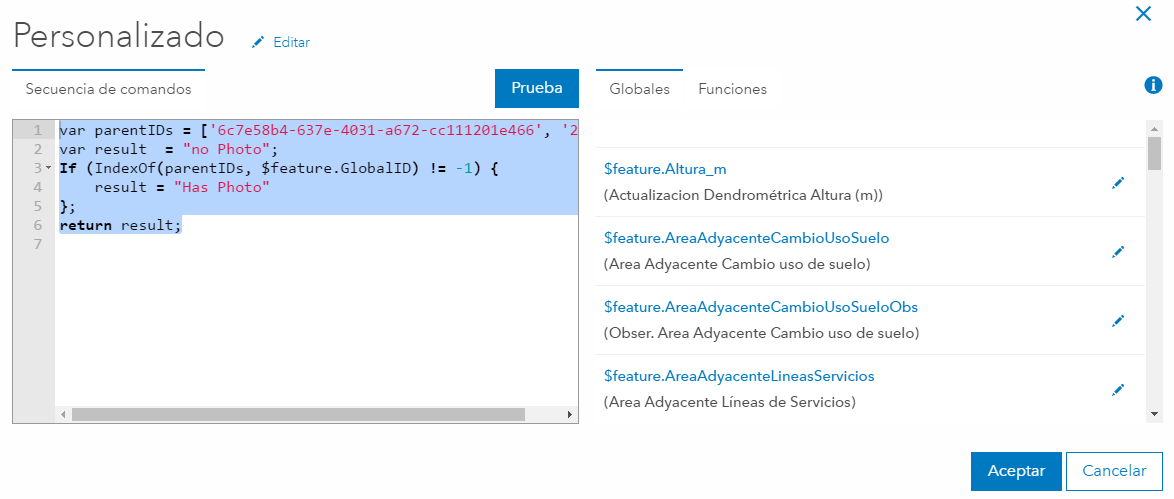
Task: Click the Cancelar button
Action: tap(1114, 471)
